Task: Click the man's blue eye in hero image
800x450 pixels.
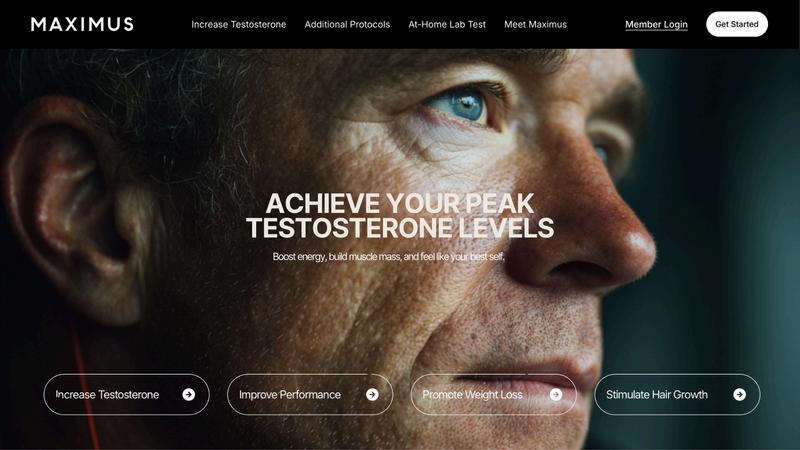Action: tap(463, 106)
